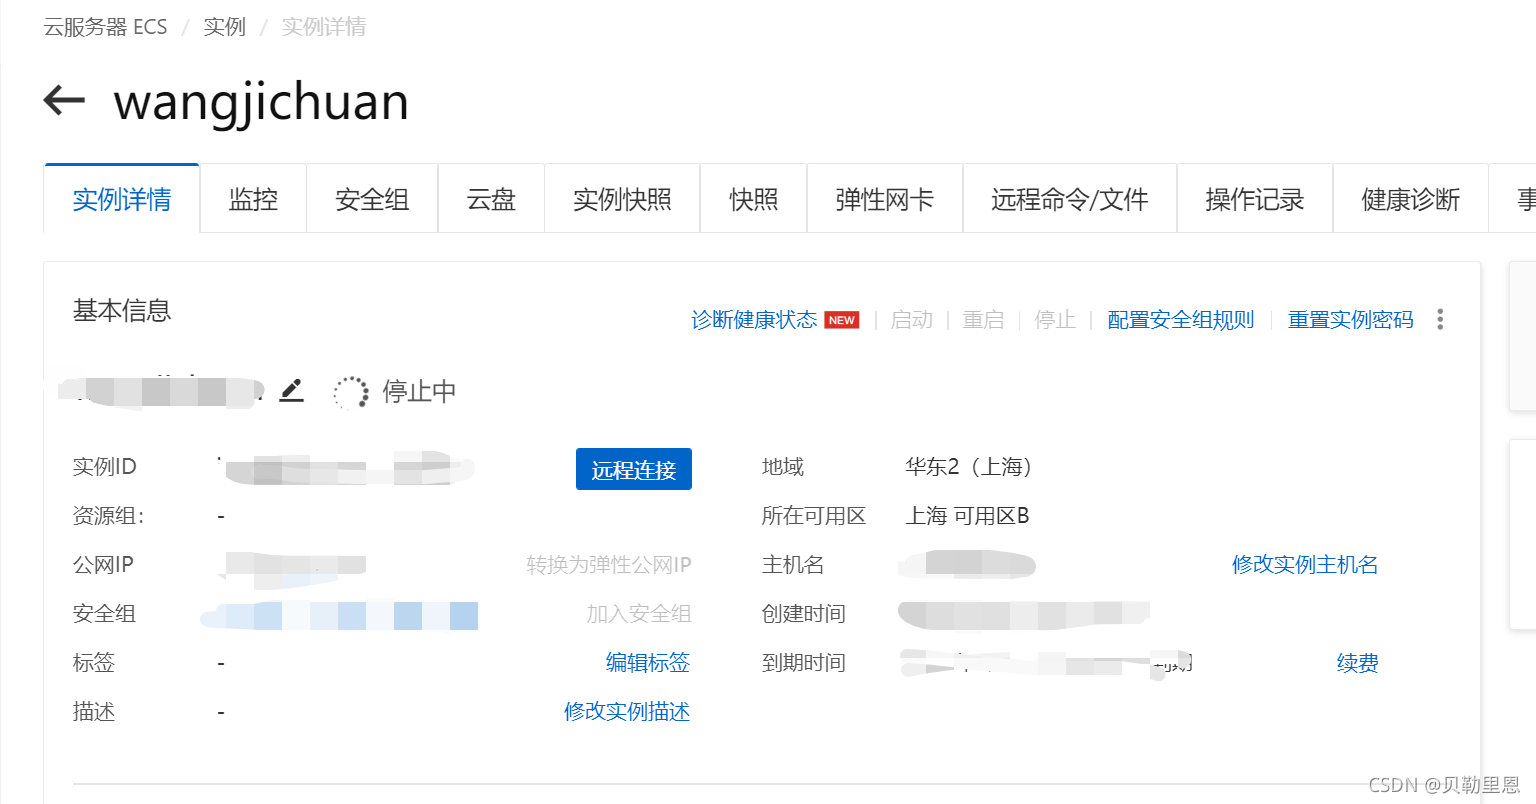Click the 重启 action
Viewport: 1536px width, 804px height.
tap(983, 320)
